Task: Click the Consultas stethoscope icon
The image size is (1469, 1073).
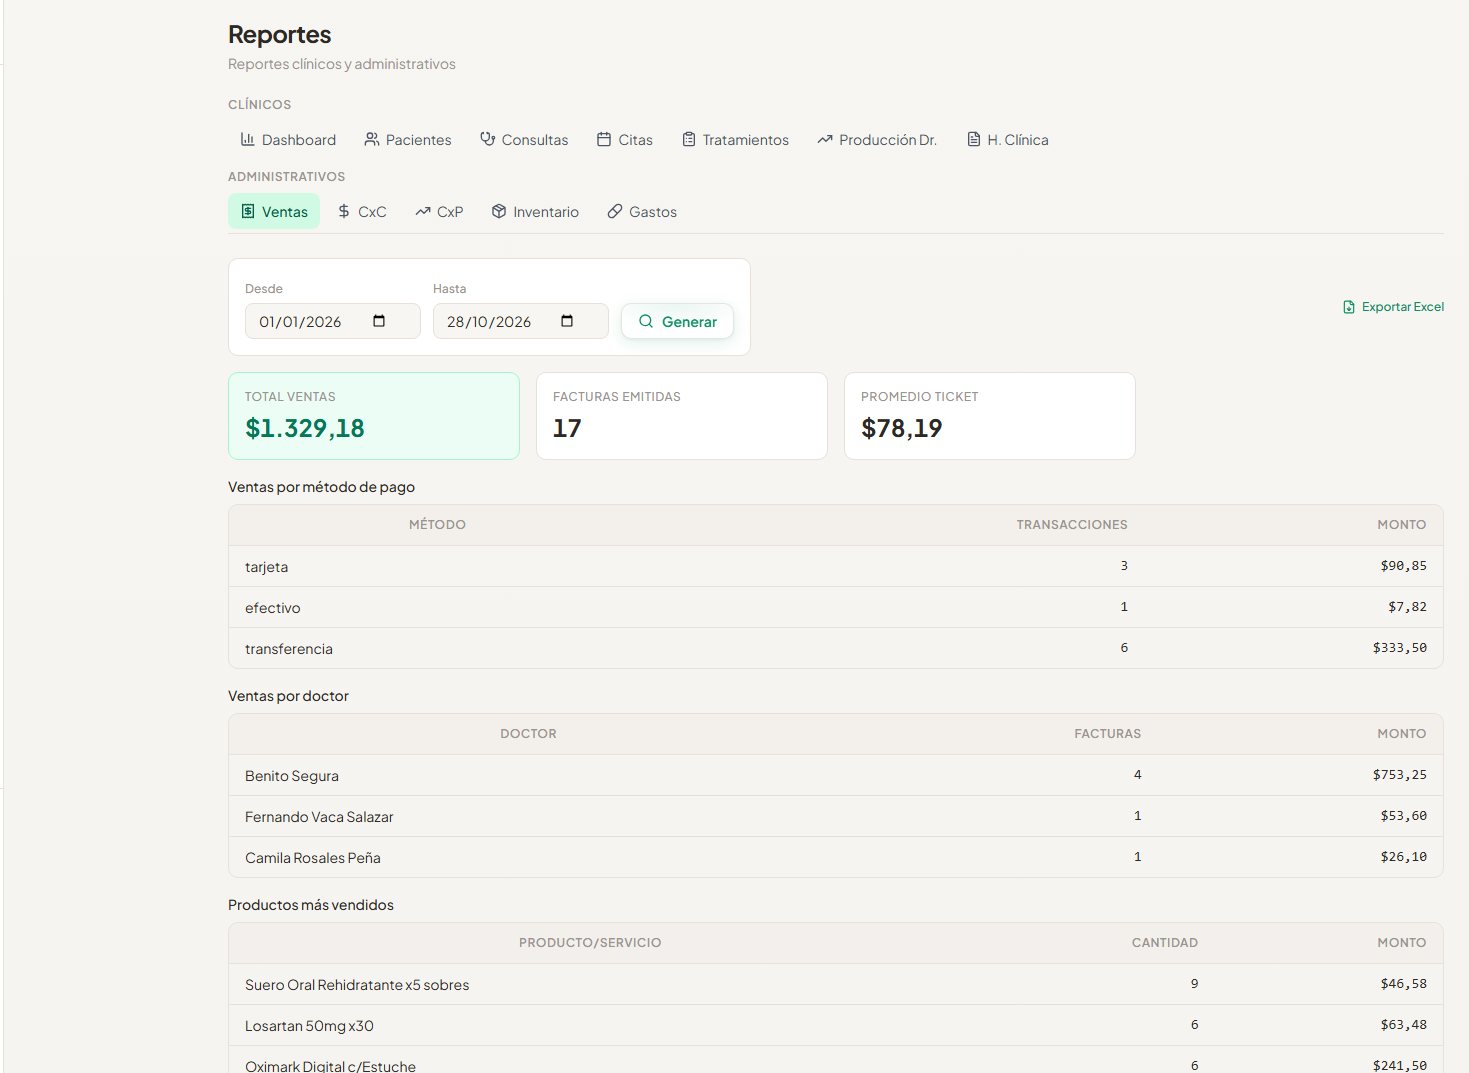Action: [x=488, y=140]
